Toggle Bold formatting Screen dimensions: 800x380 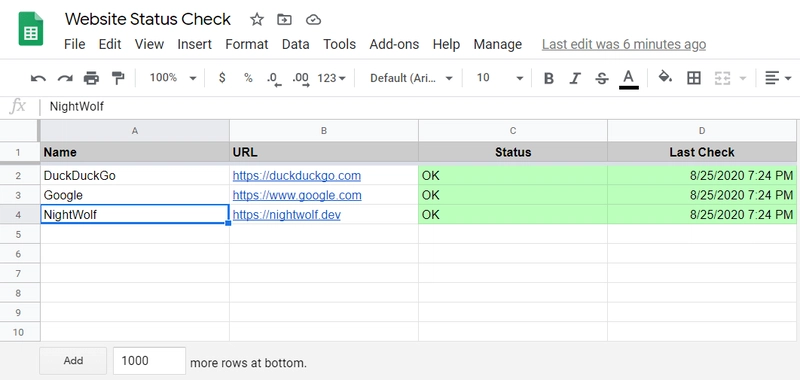549,78
